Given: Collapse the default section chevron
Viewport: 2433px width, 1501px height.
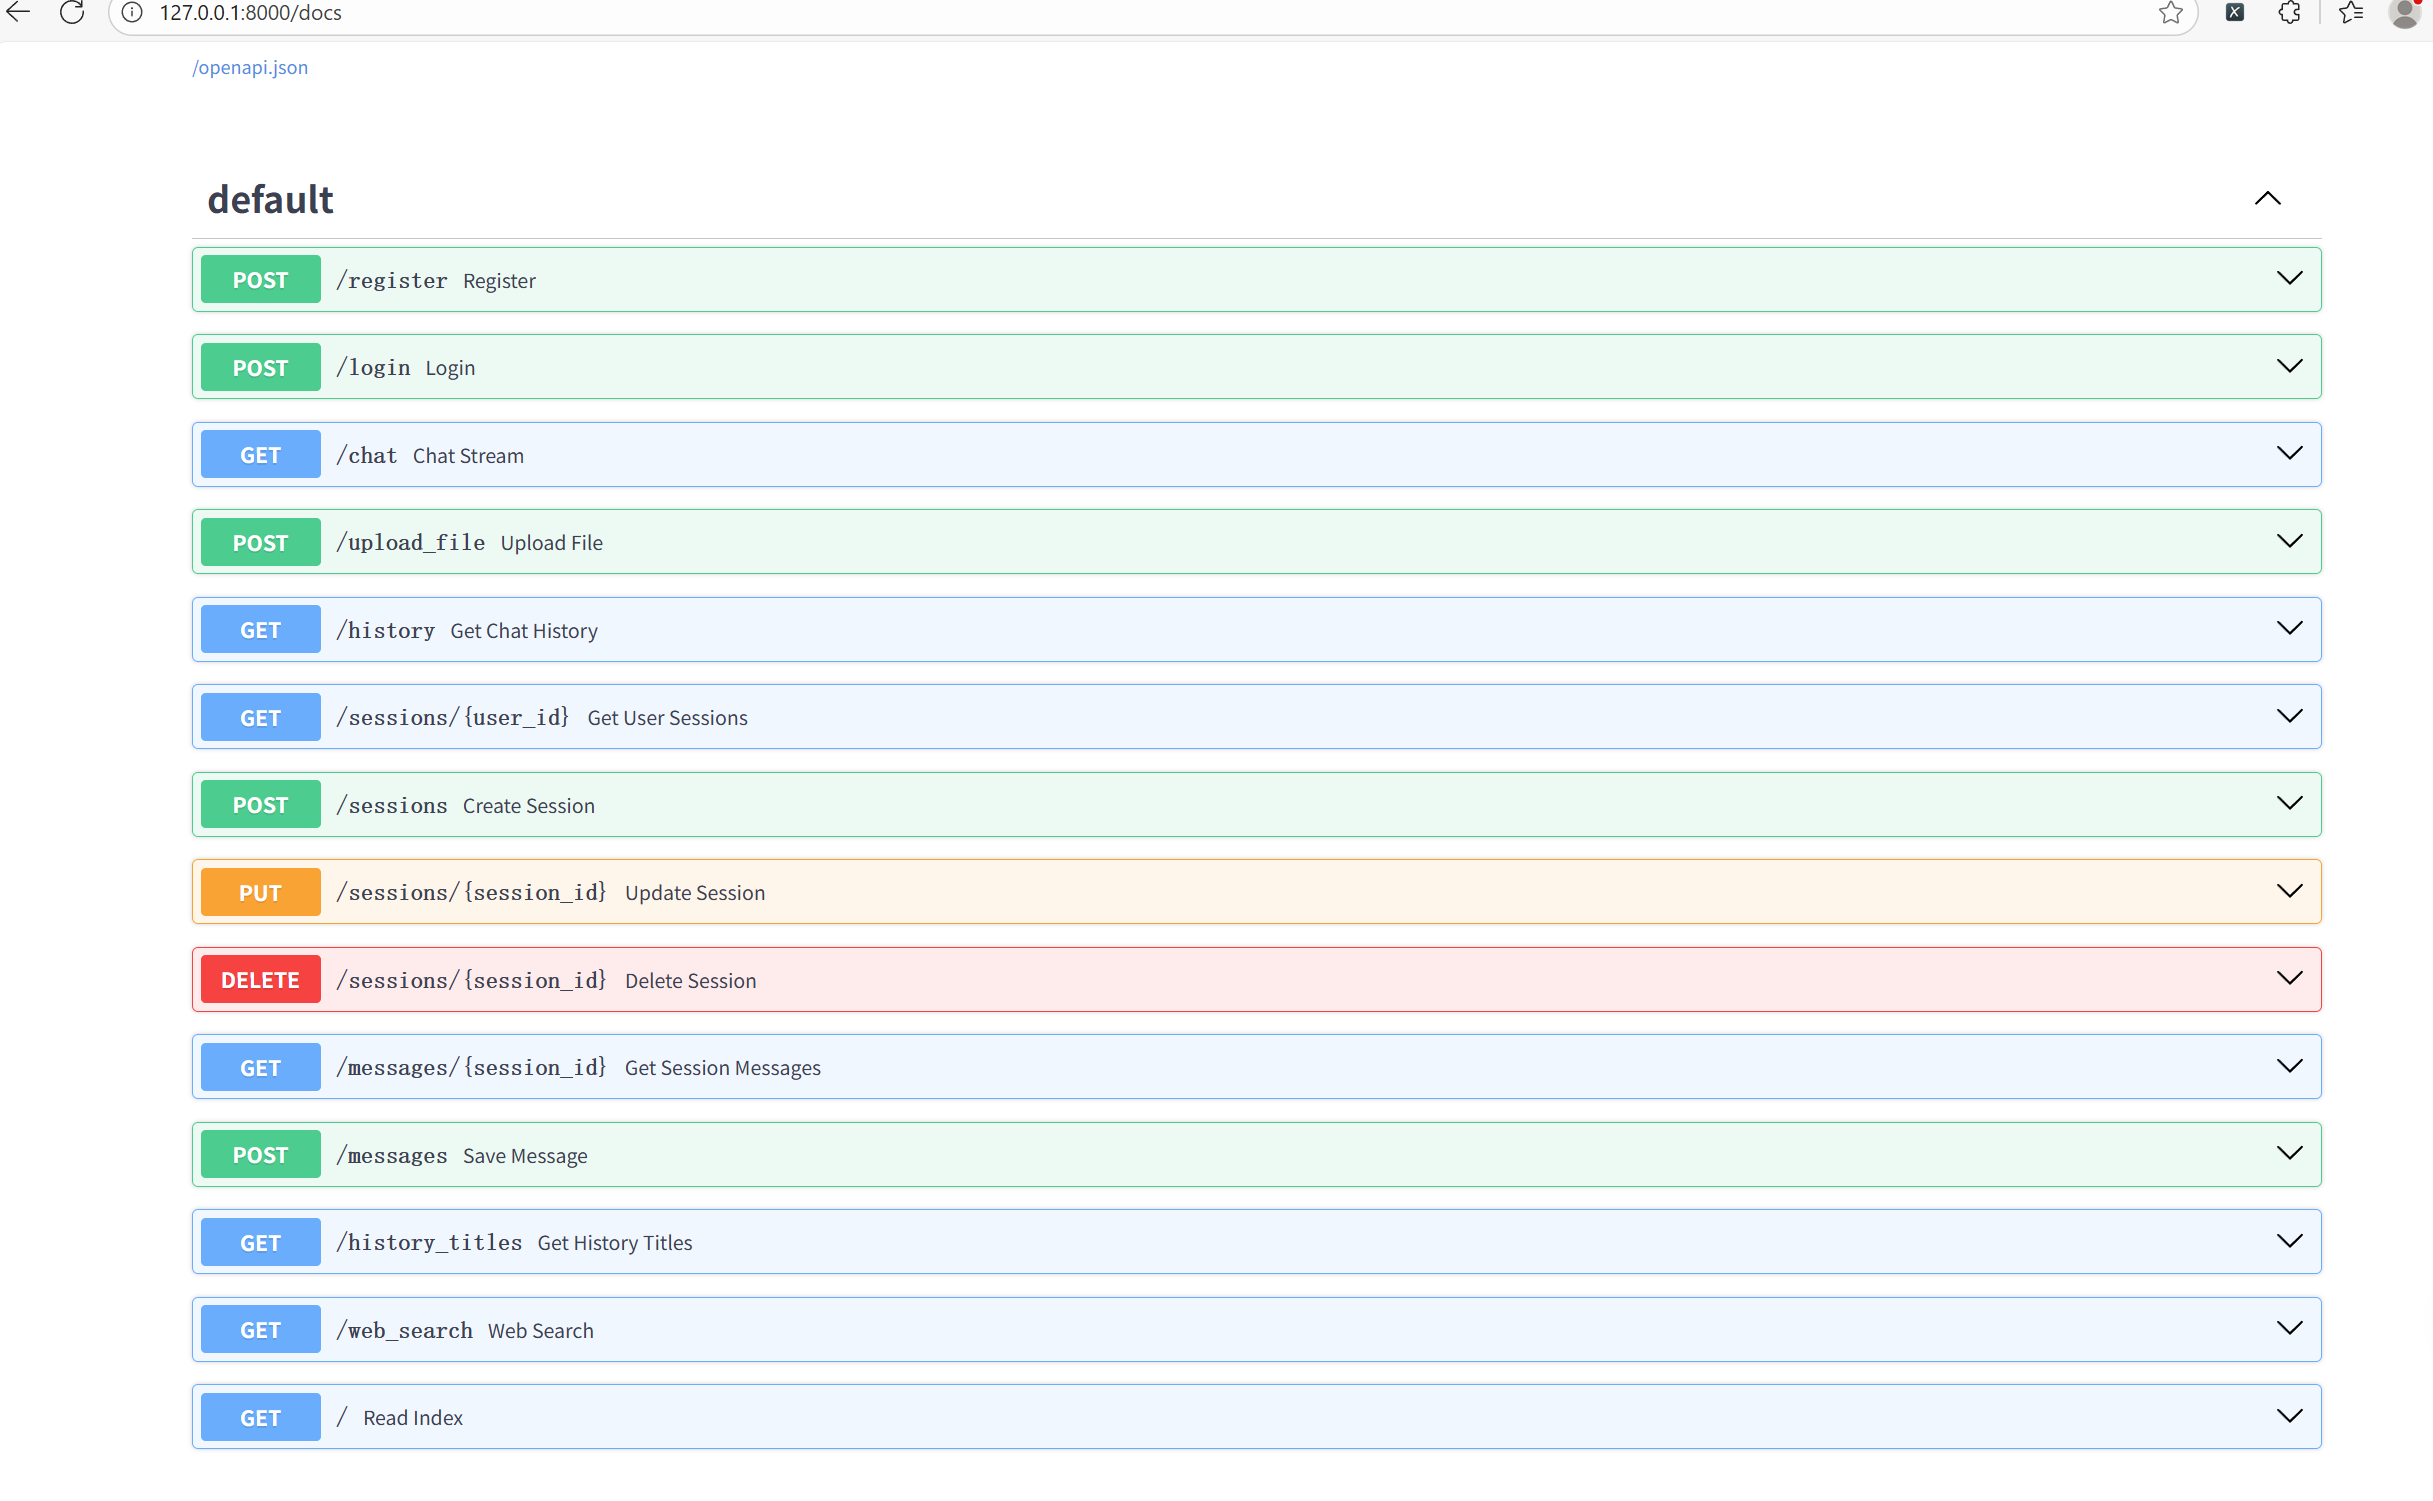Looking at the screenshot, I should coord(2267,199).
